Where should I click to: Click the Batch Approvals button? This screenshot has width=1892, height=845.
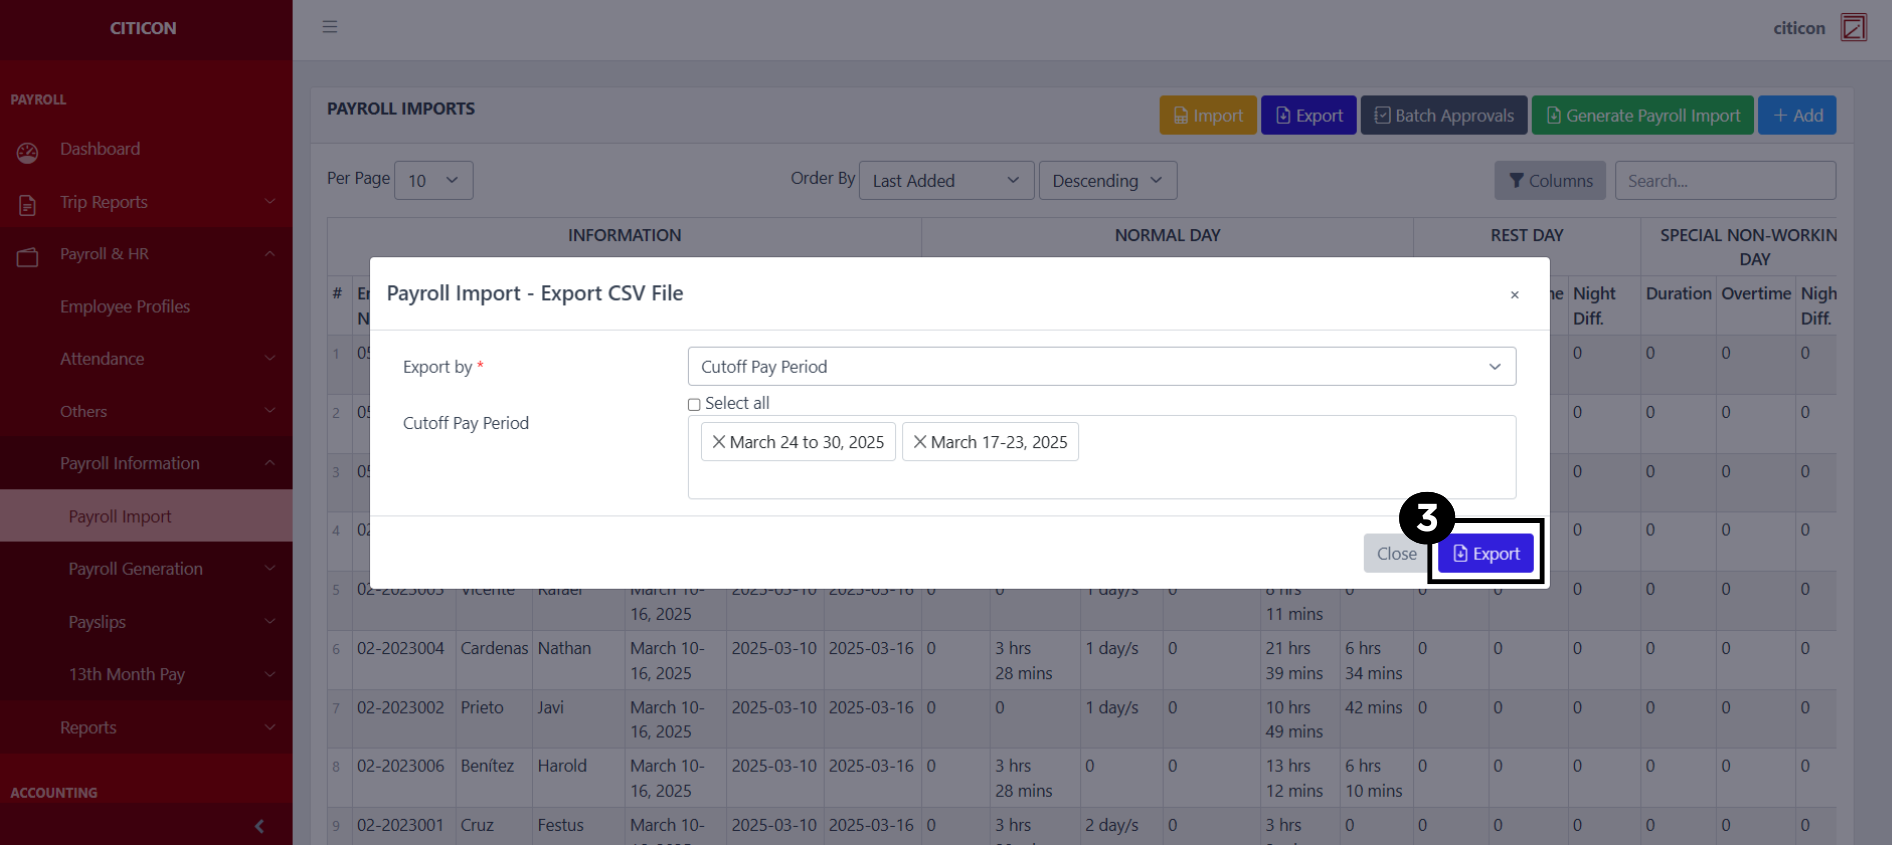click(1444, 116)
